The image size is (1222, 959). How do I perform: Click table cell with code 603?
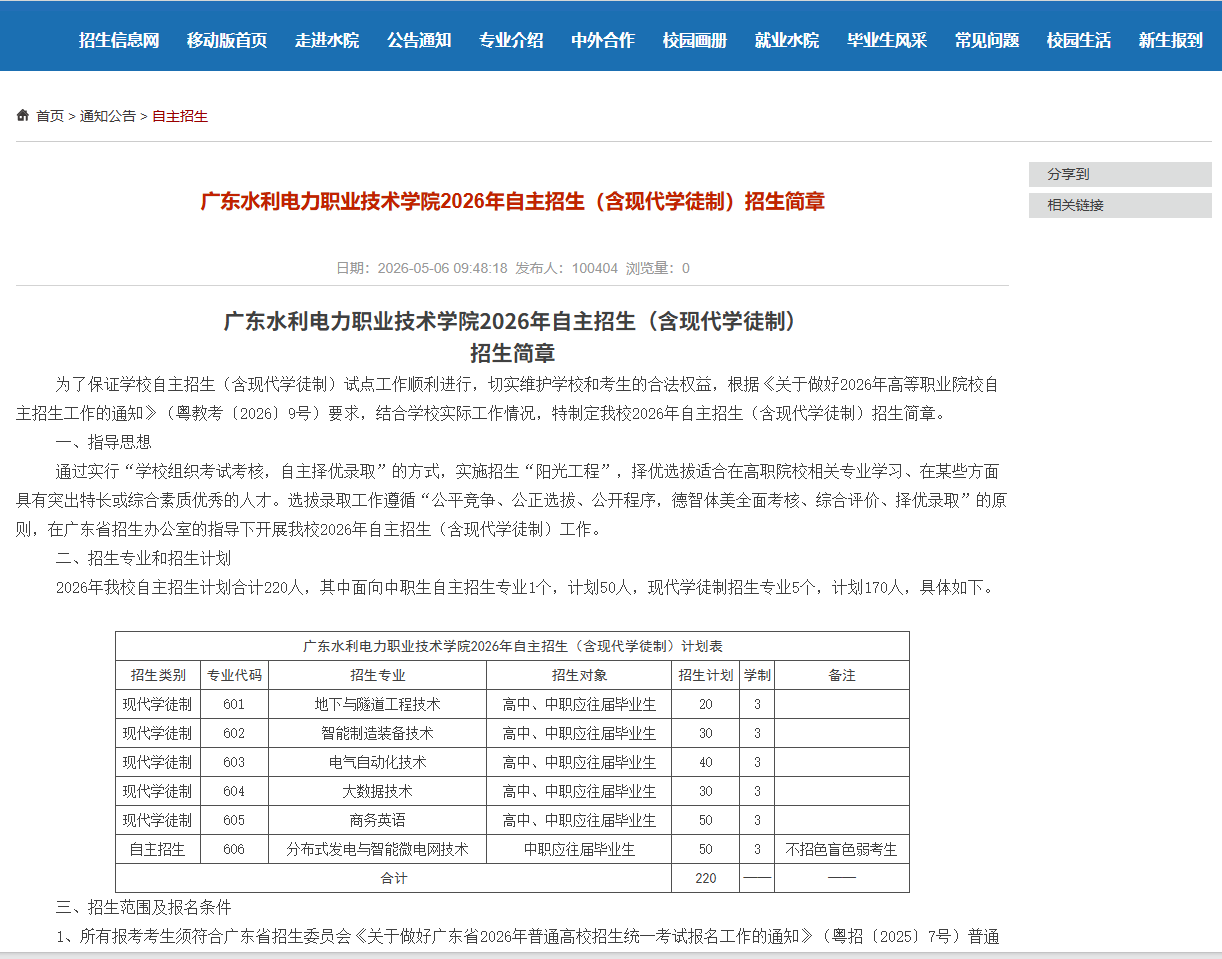pos(234,762)
